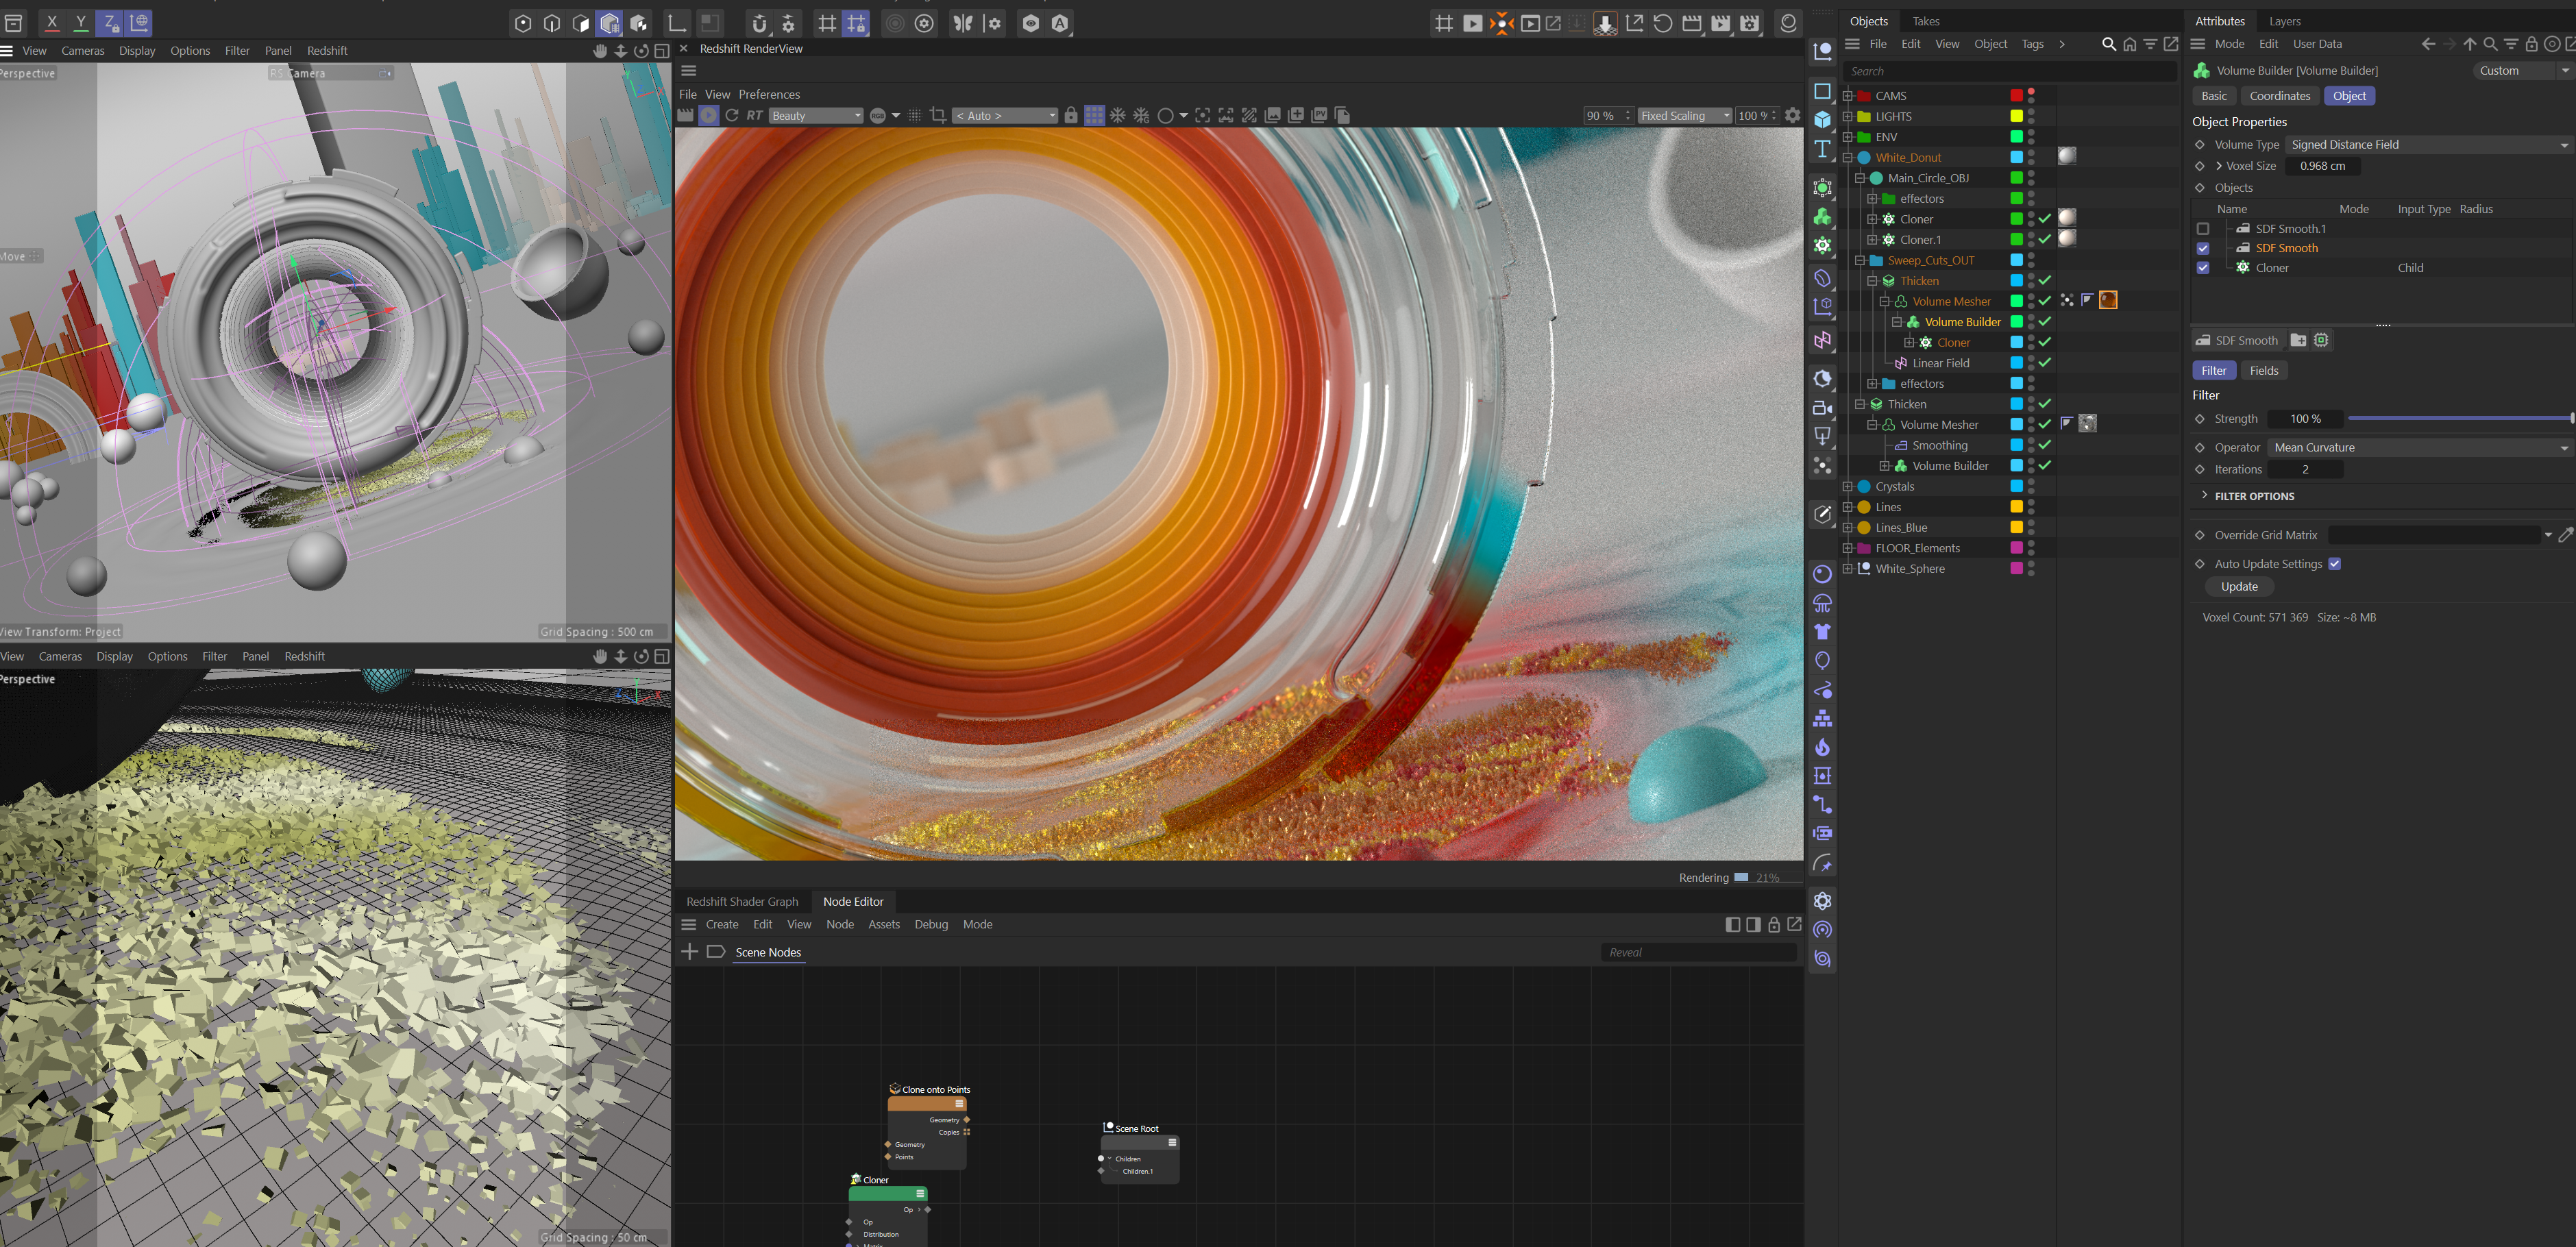Select the Text tool in side toolbar
The width and height of the screenshot is (2576, 1247).
tap(1822, 150)
